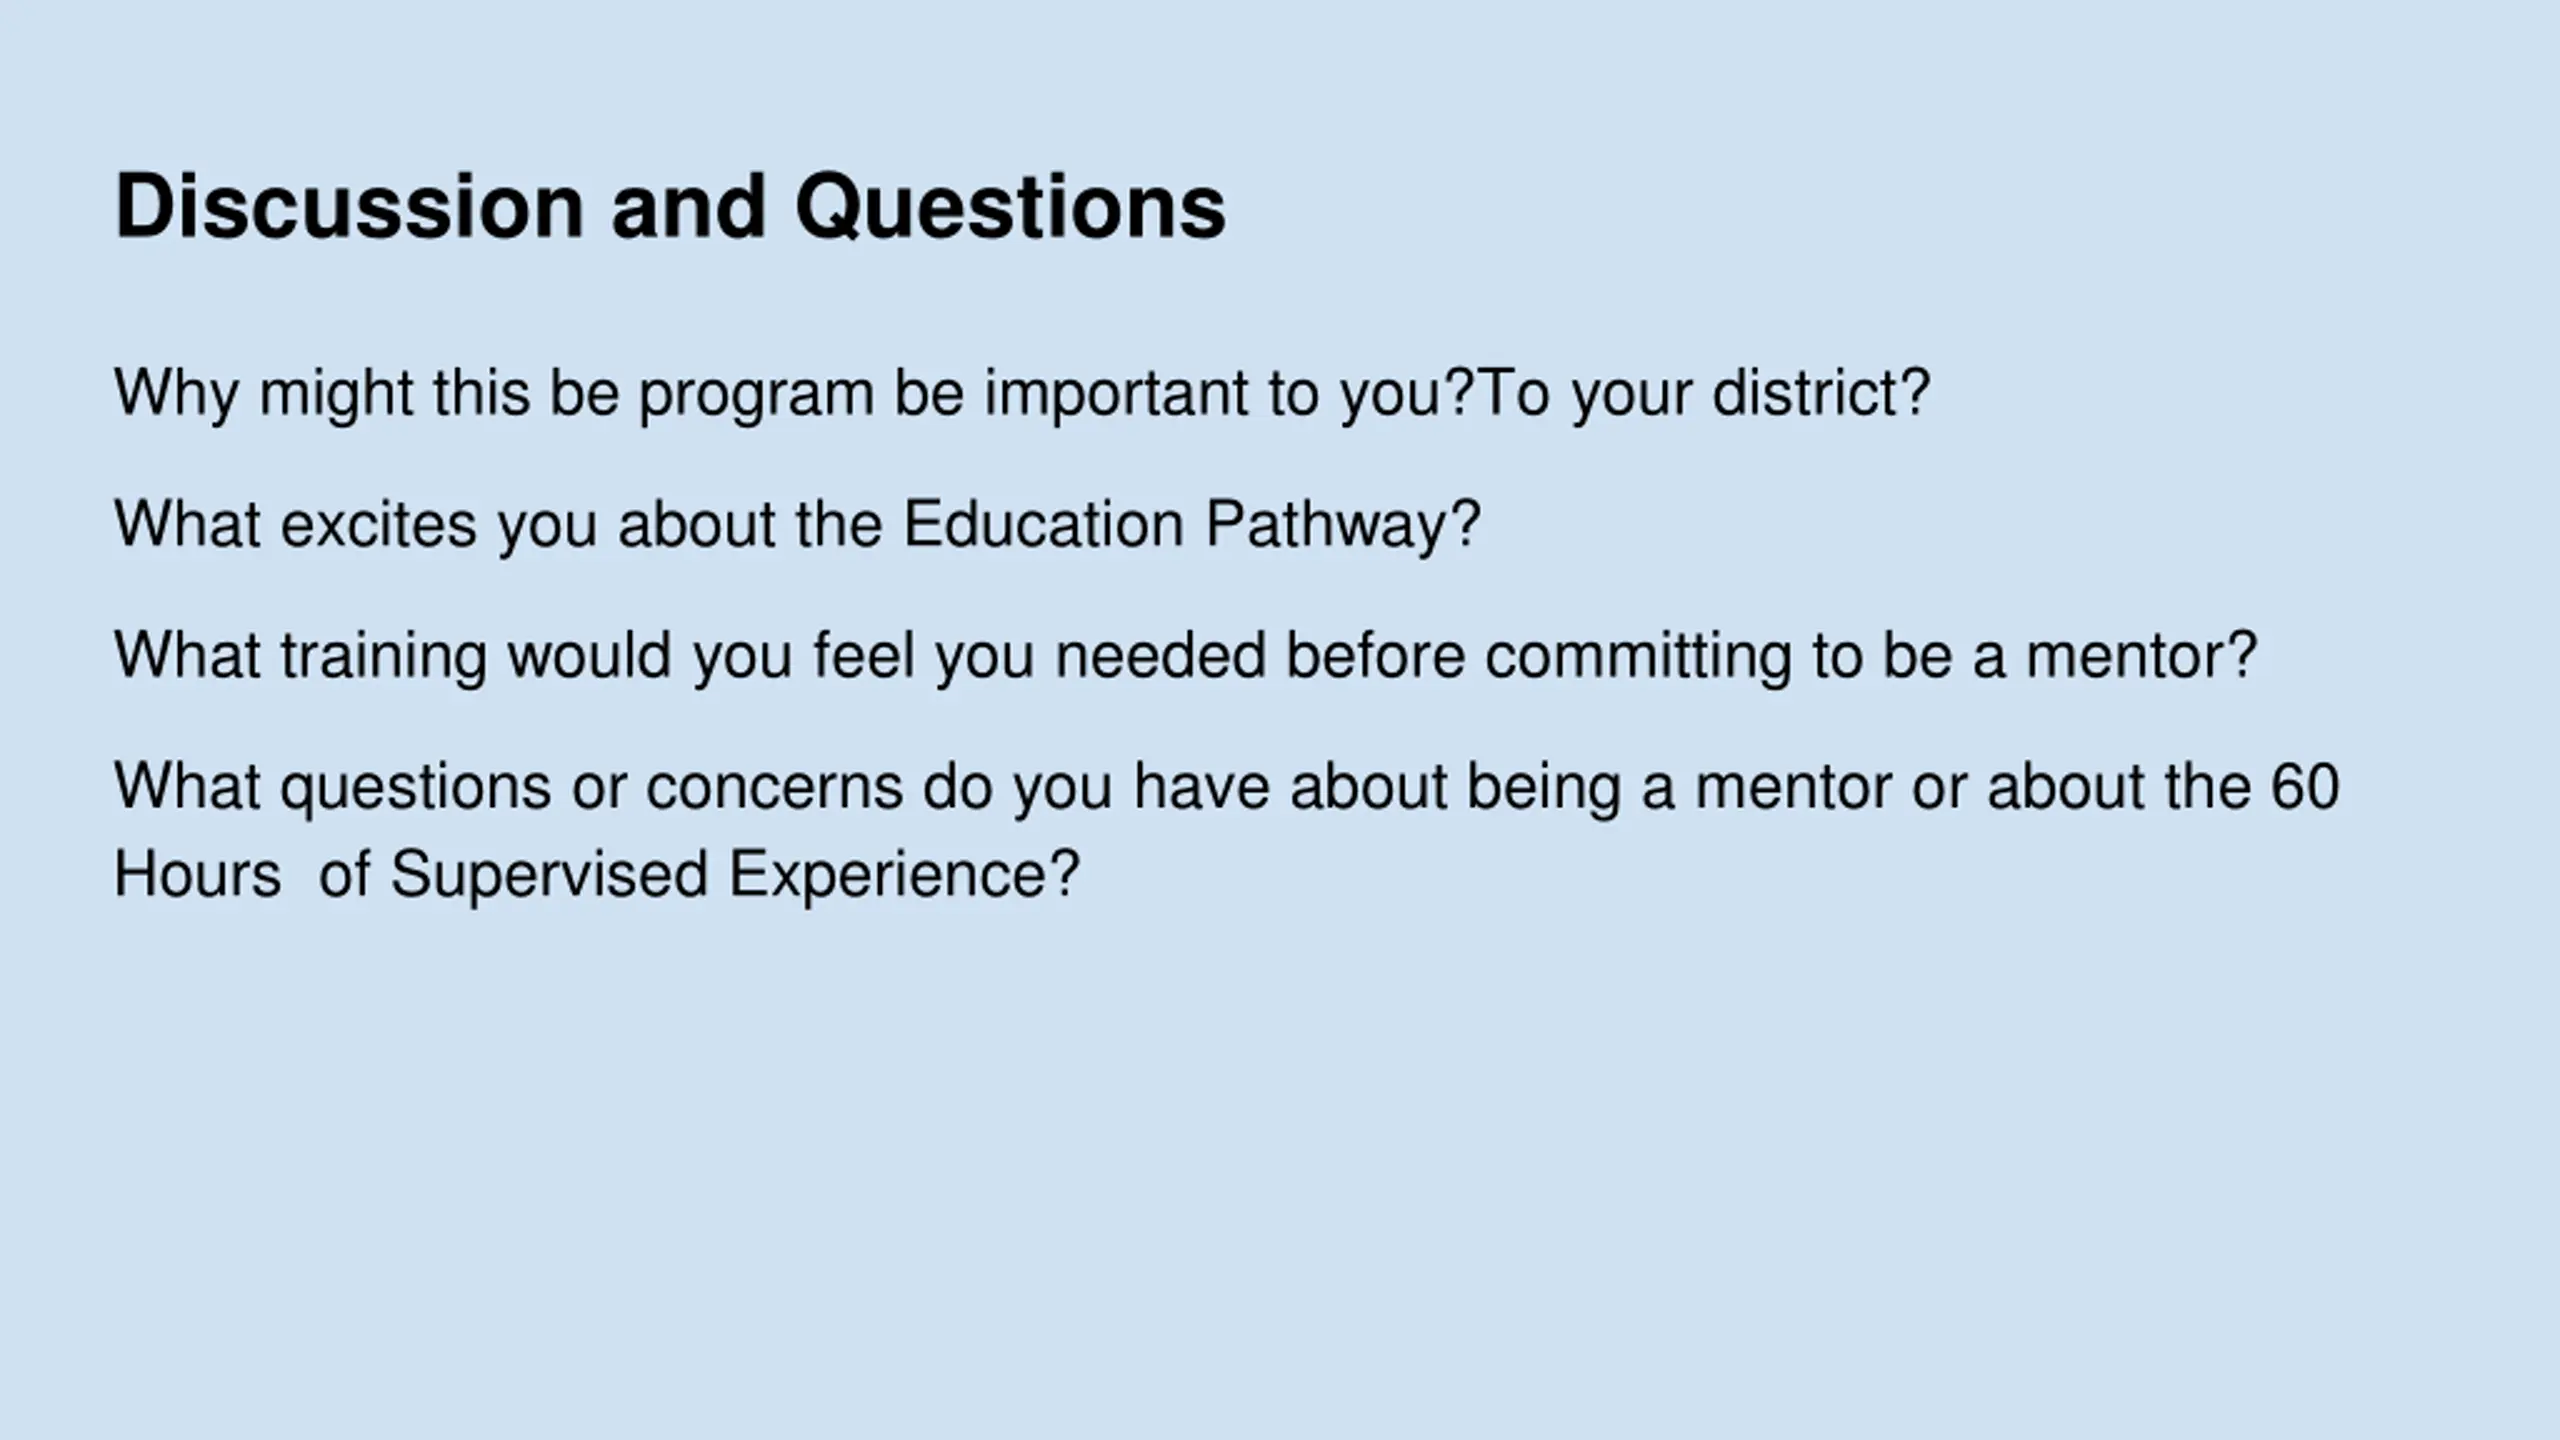
Task: Click the text 'Hours of Supervised Experience?'
Action: [597, 874]
